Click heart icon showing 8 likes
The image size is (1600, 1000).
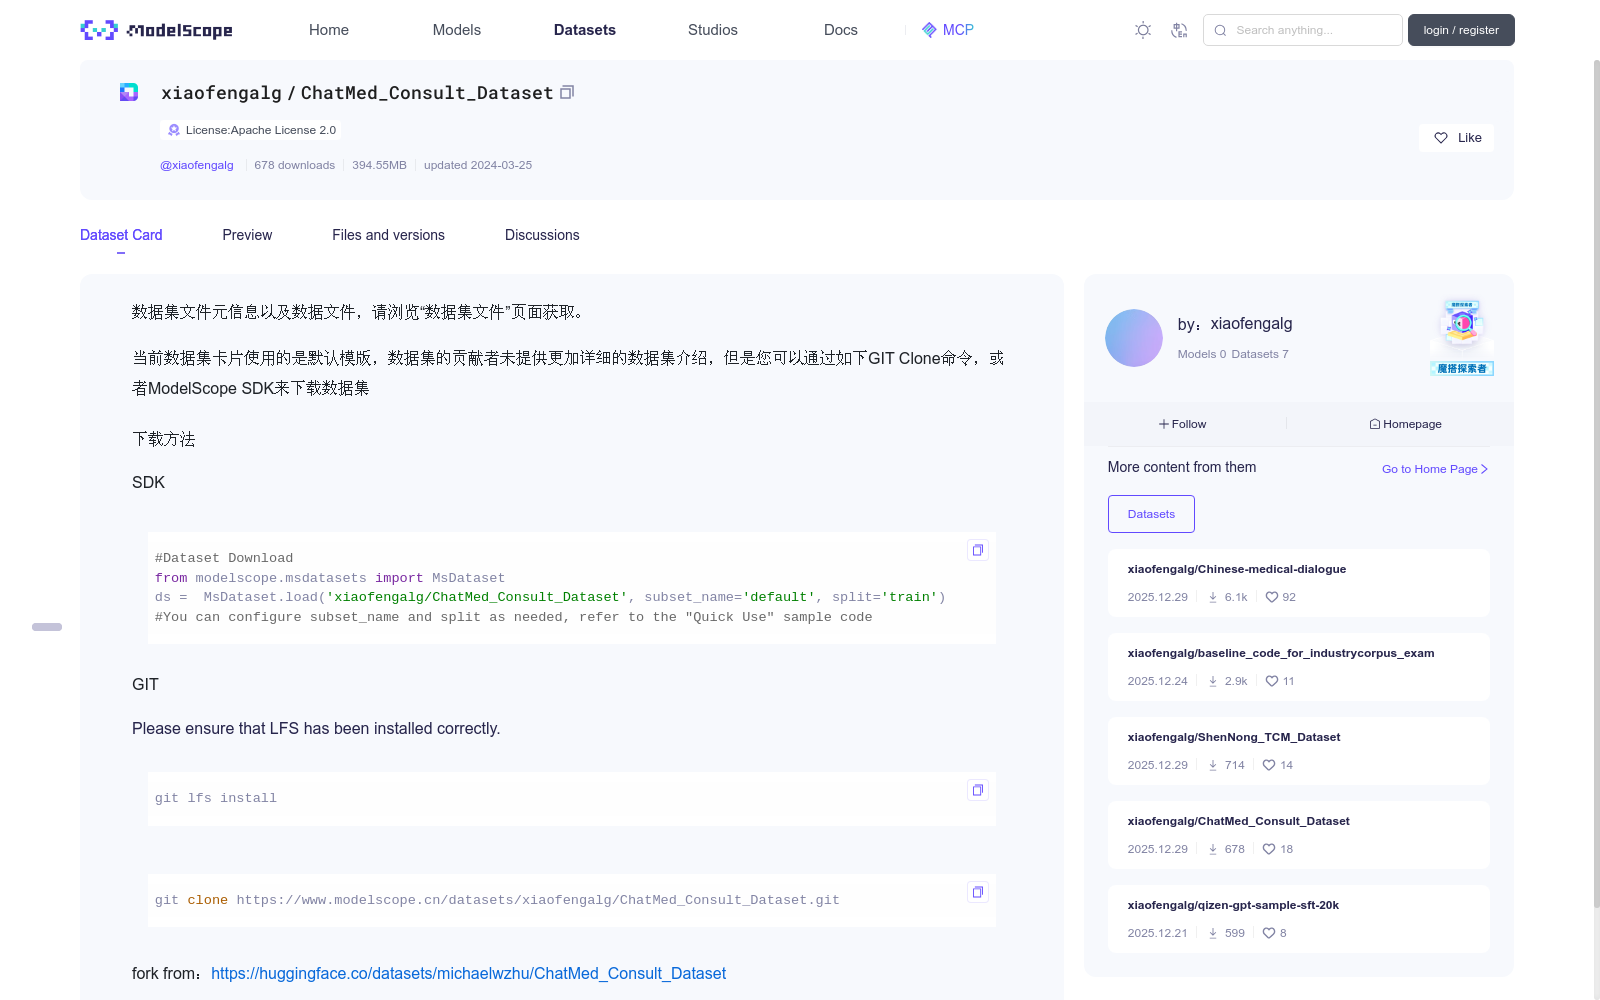pyautogui.click(x=1269, y=933)
